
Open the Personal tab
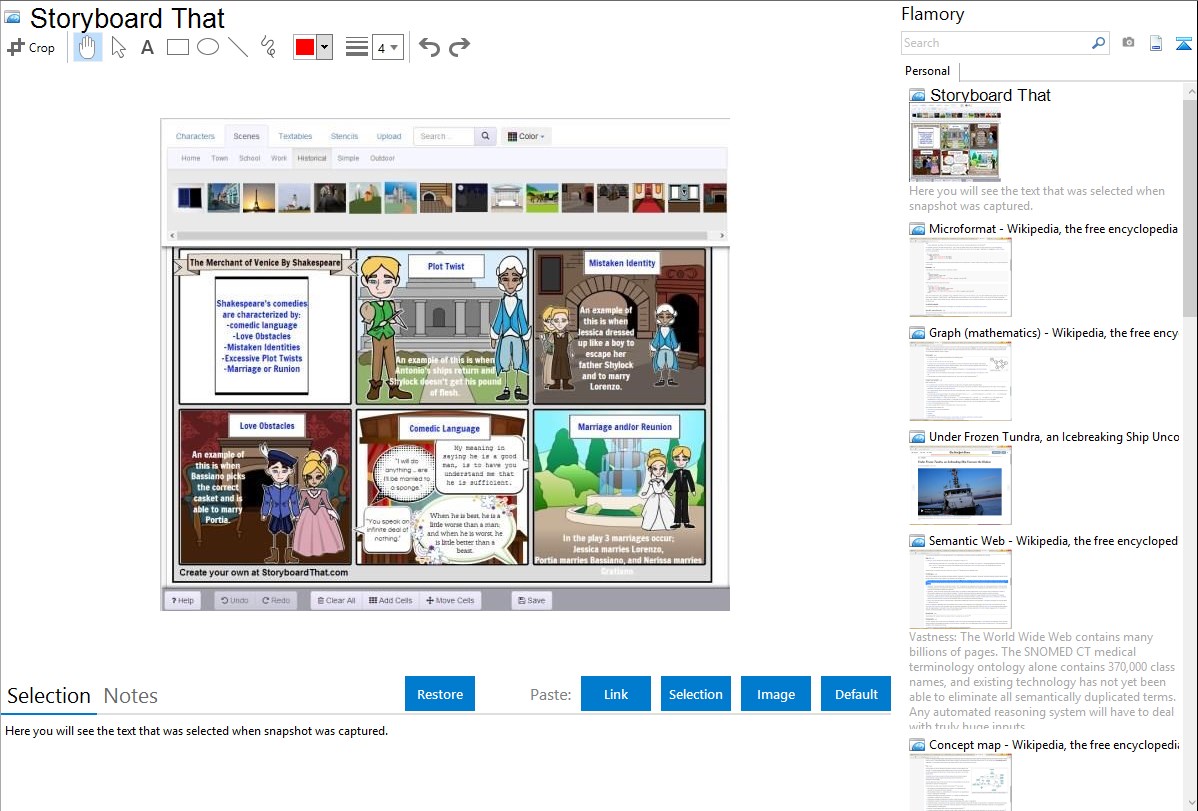pos(927,71)
